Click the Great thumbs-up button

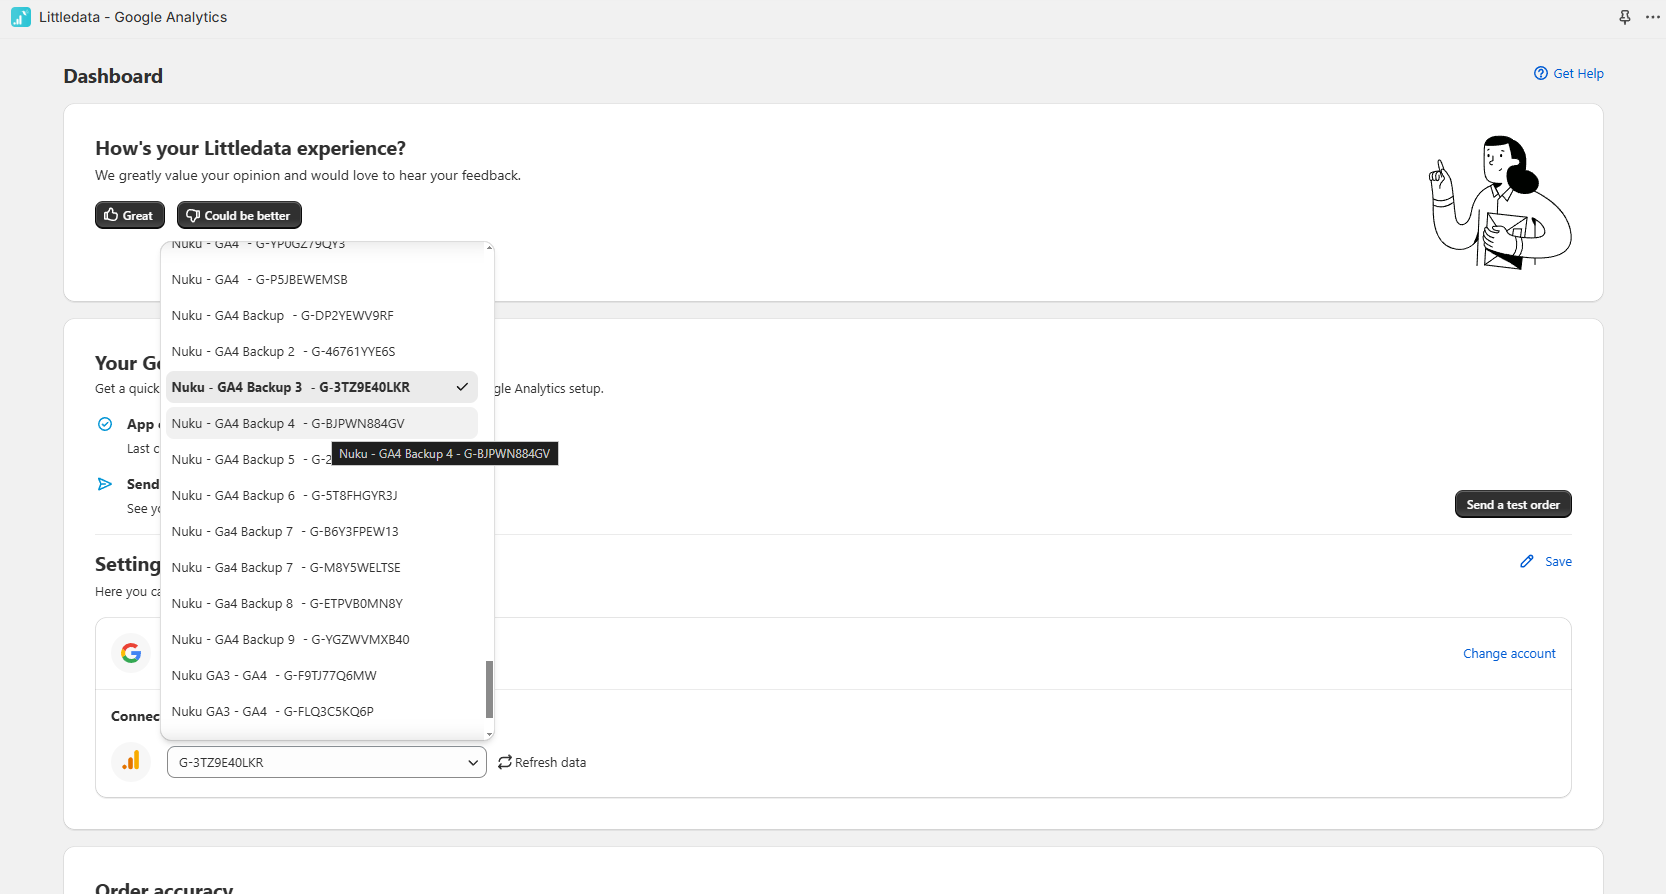[x=130, y=215]
